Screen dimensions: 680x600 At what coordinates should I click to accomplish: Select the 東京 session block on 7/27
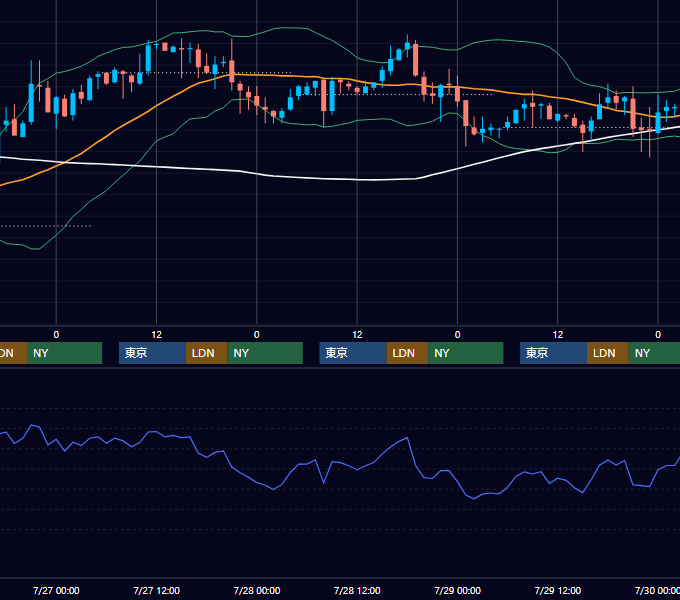point(152,353)
